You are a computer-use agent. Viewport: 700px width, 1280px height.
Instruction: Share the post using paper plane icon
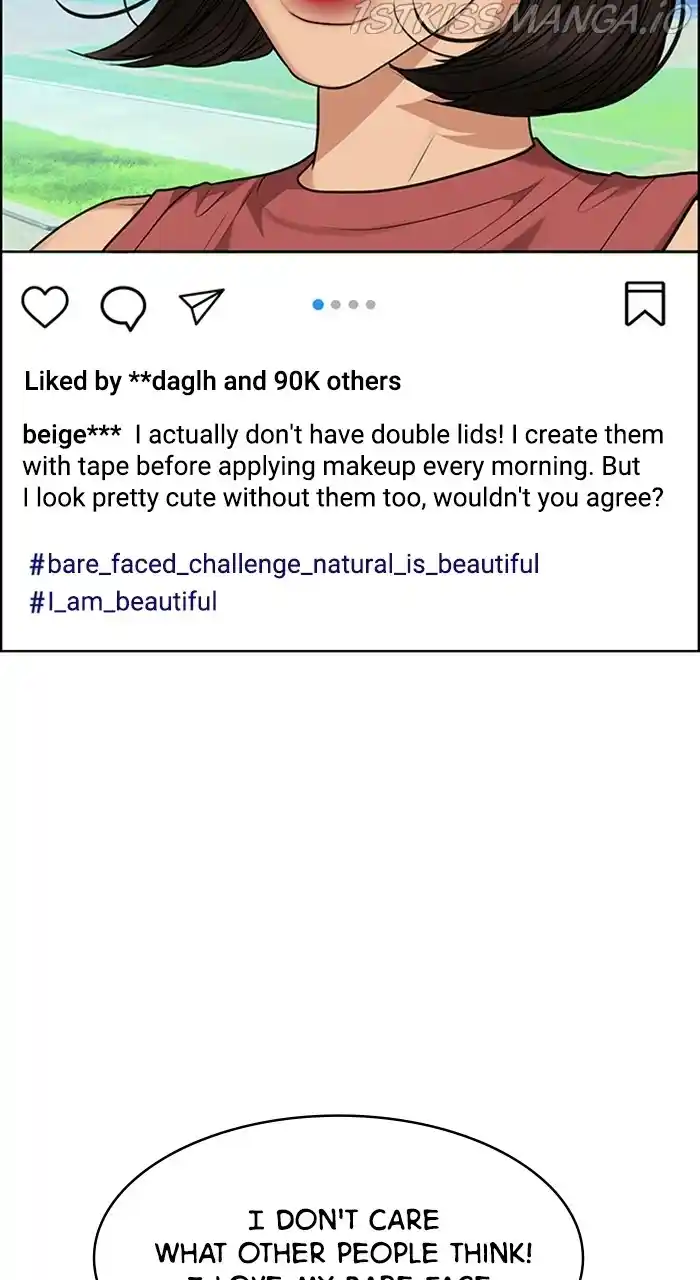click(x=201, y=306)
